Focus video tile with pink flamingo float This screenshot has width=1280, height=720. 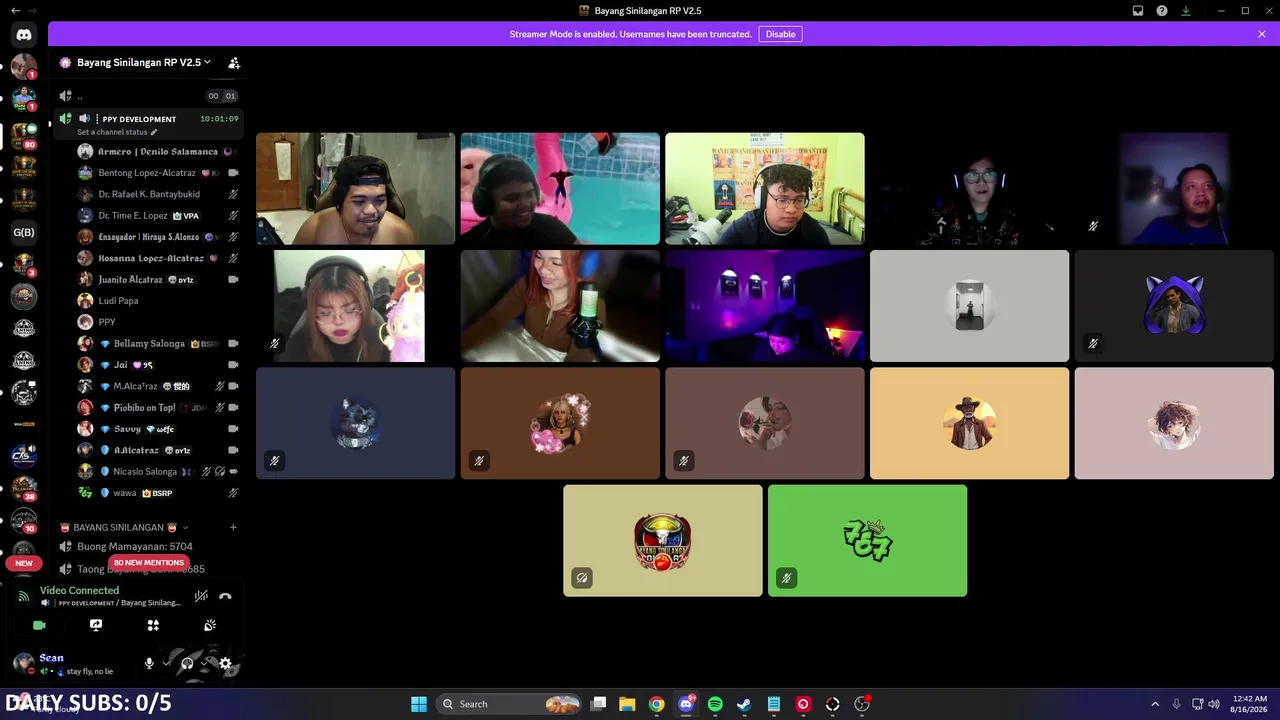(560, 189)
